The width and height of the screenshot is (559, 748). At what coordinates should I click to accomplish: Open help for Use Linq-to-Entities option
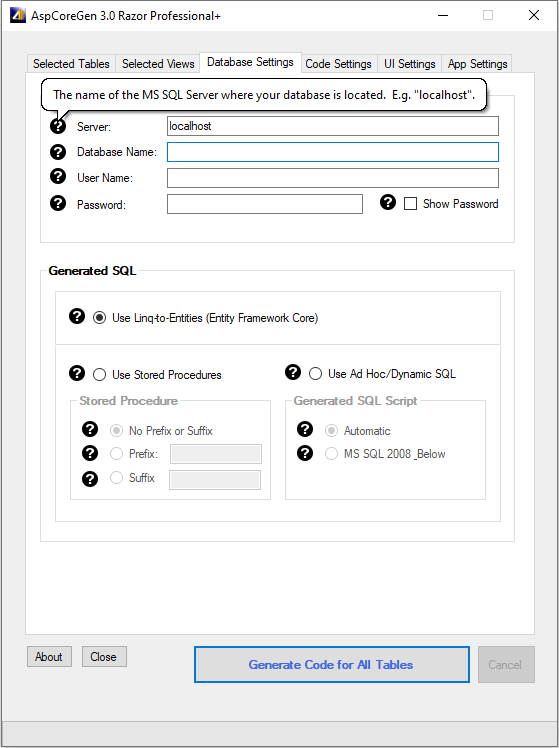(77, 316)
